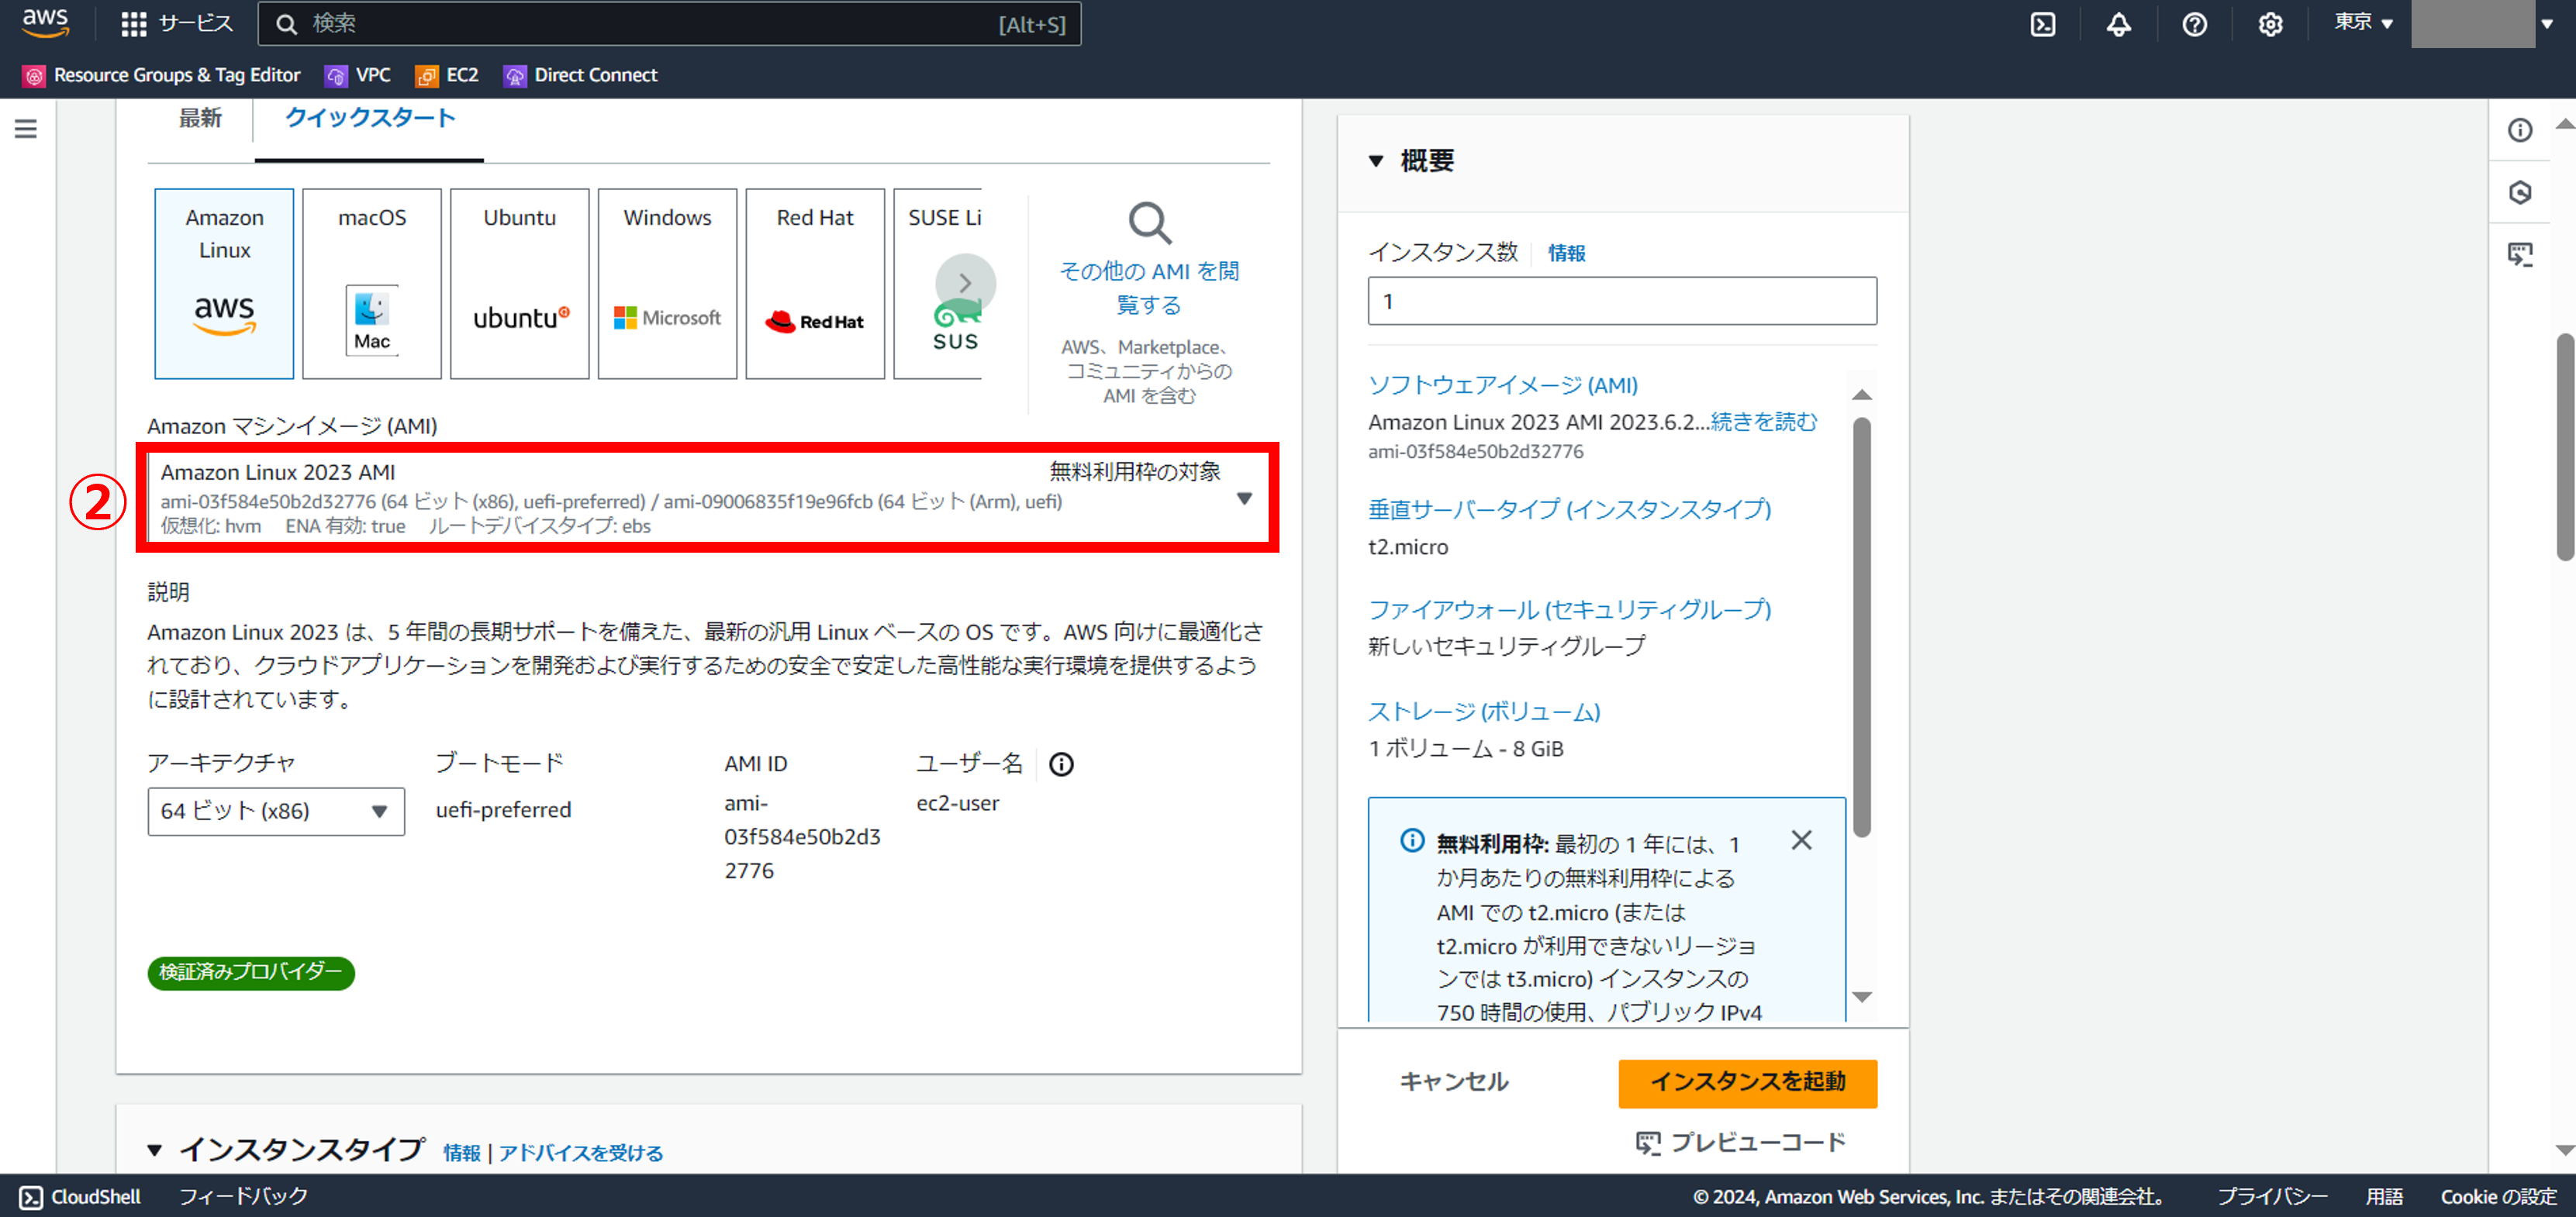This screenshot has height=1217, width=2576.
Task: Click summary scroll-down arrow
Action: [1862, 997]
